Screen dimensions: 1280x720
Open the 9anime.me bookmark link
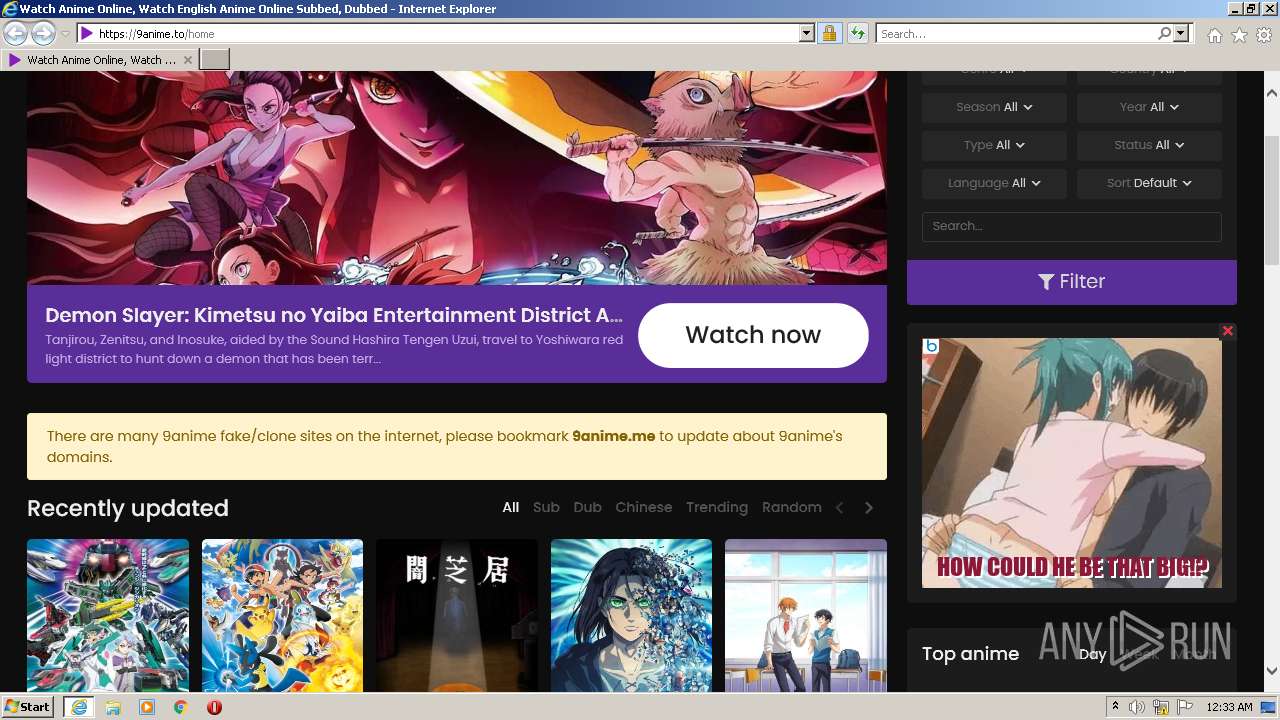coord(614,436)
